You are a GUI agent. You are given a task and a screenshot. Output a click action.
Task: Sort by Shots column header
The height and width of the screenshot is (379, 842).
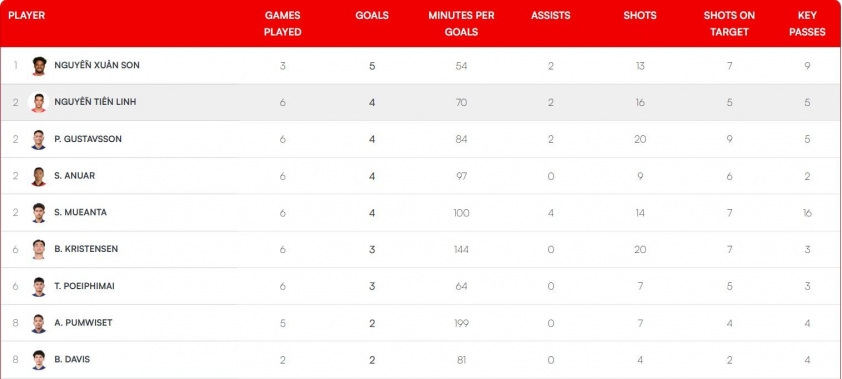pos(640,16)
